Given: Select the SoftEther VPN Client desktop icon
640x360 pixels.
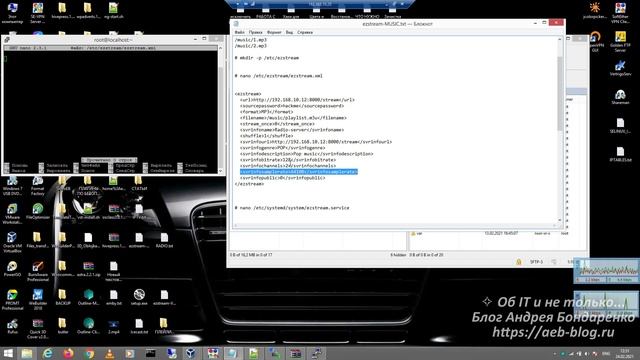Looking at the screenshot, I should [620, 13].
